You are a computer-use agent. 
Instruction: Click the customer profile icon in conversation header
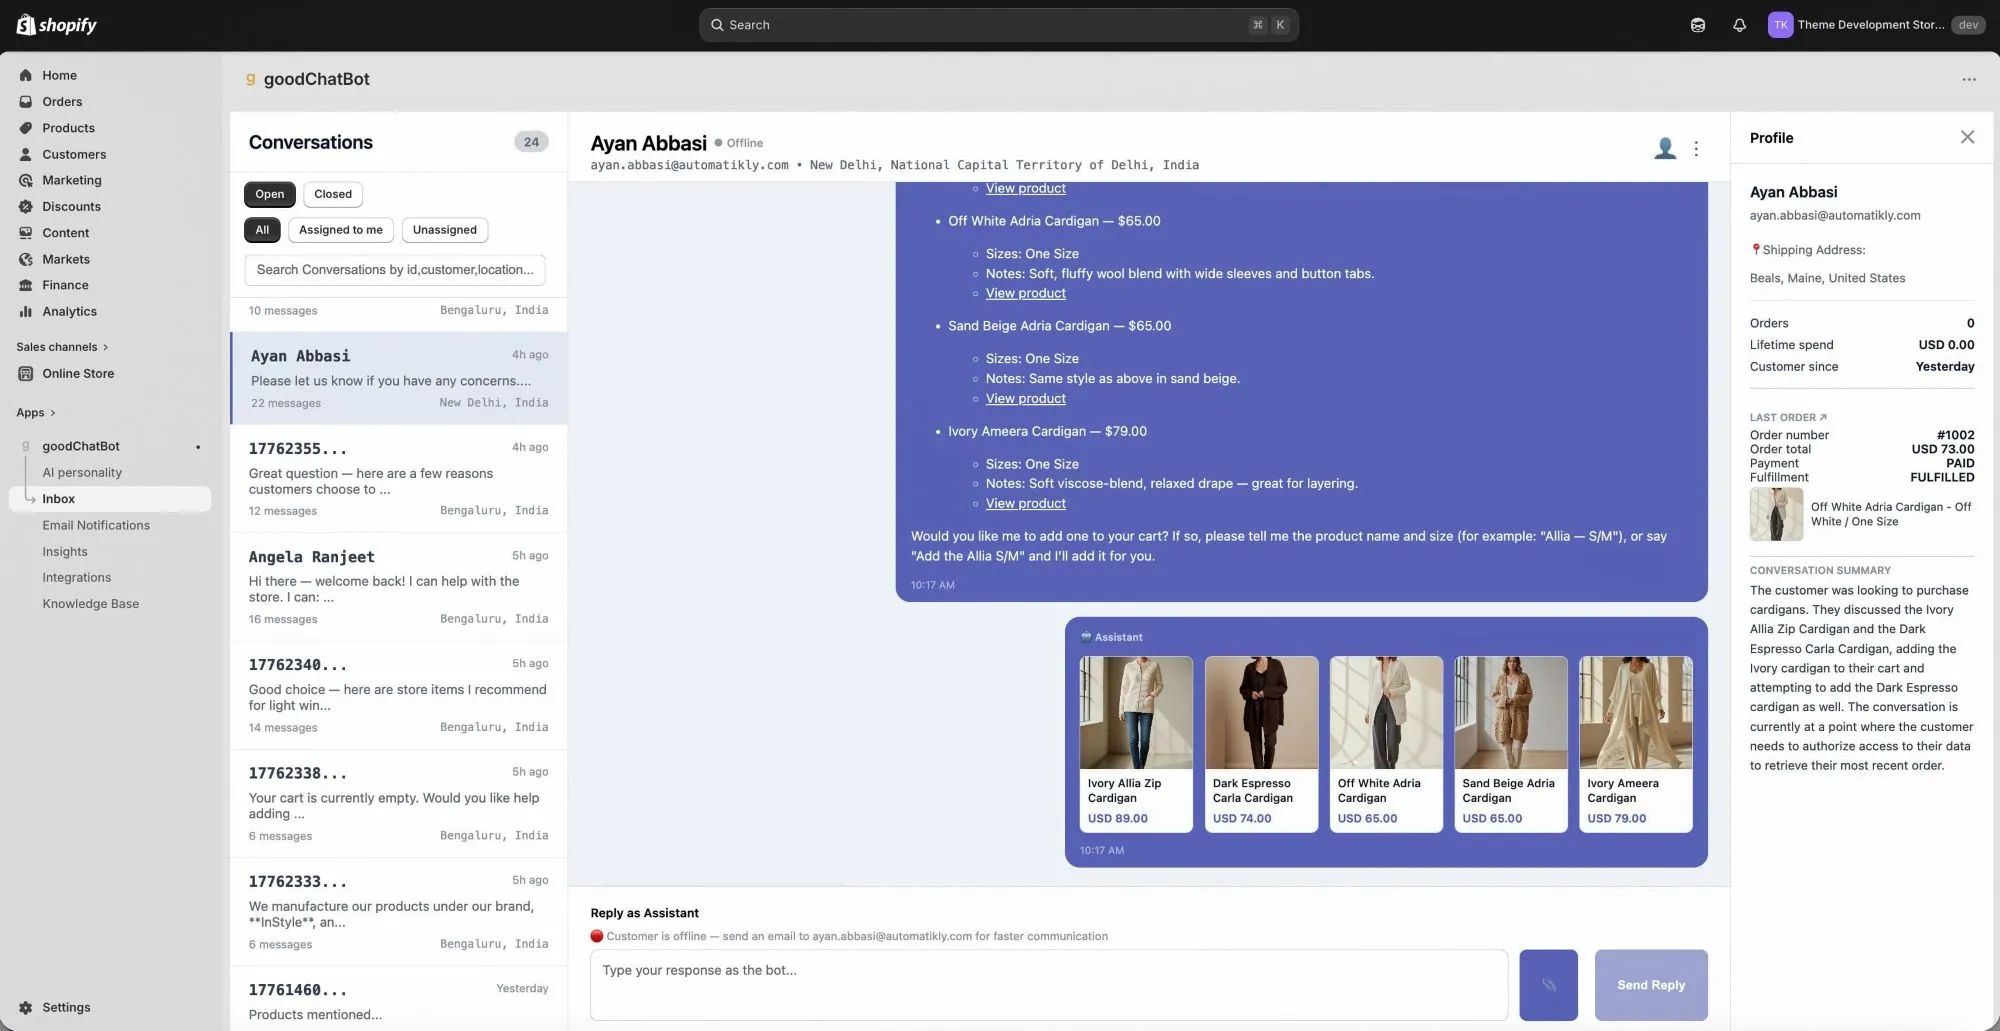tap(1664, 147)
